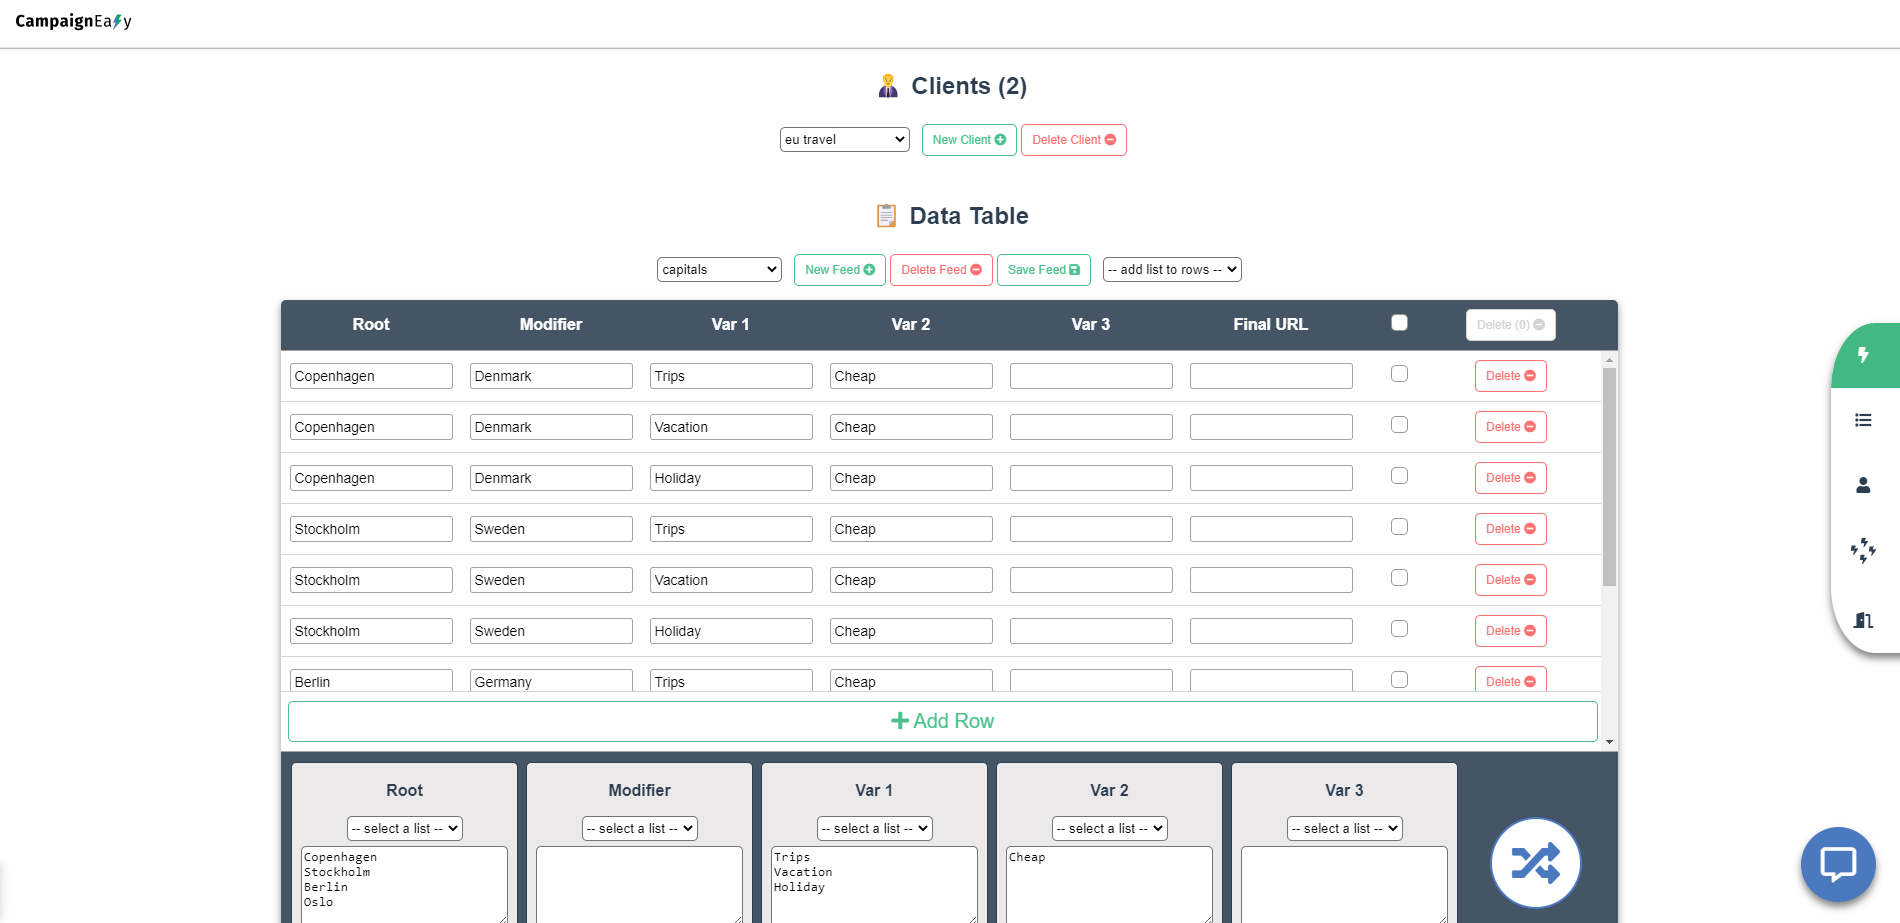Click Root field in Copenhagen Trips row
Image resolution: width=1900 pixels, height=923 pixels.
(371, 376)
